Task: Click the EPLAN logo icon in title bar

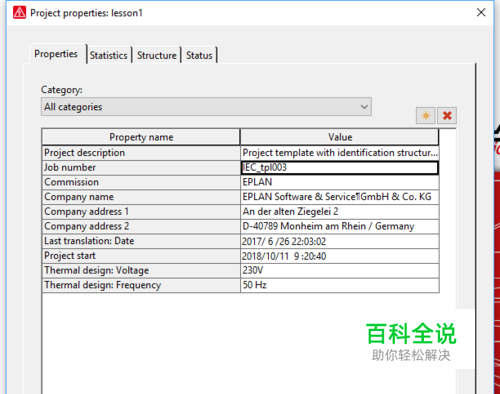Action: tap(19, 13)
